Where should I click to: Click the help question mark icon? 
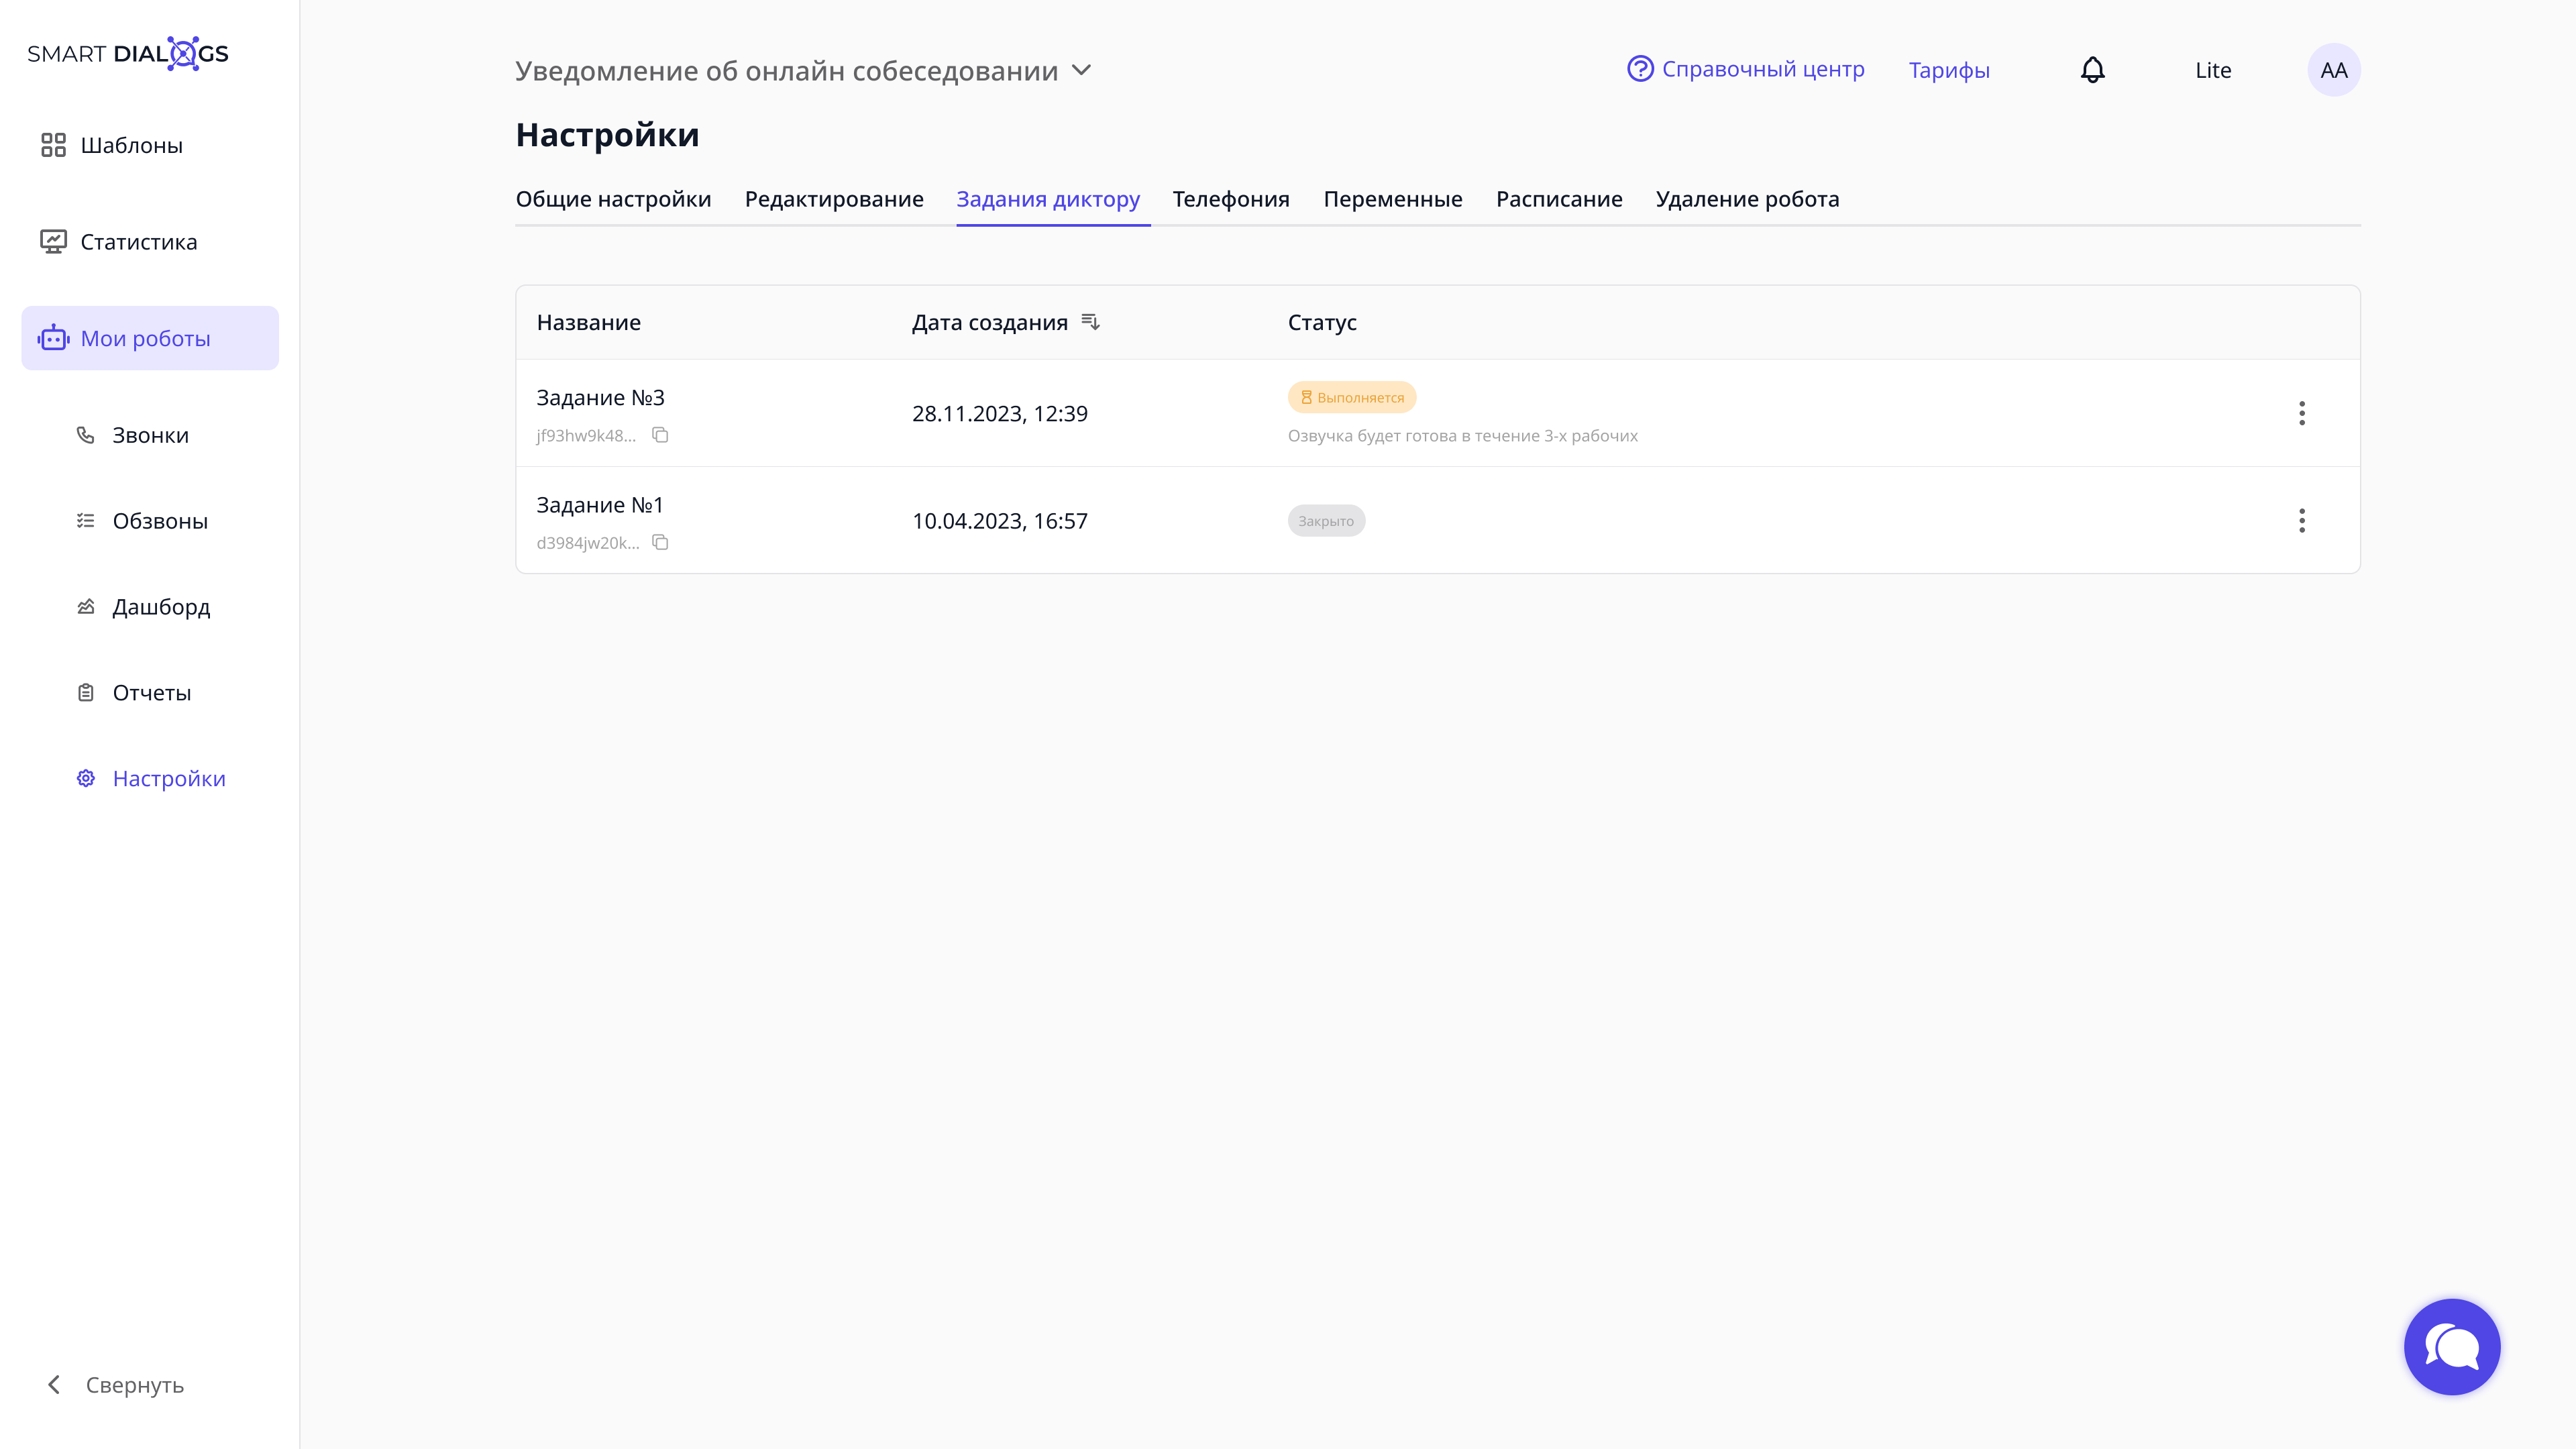coord(1640,69)
